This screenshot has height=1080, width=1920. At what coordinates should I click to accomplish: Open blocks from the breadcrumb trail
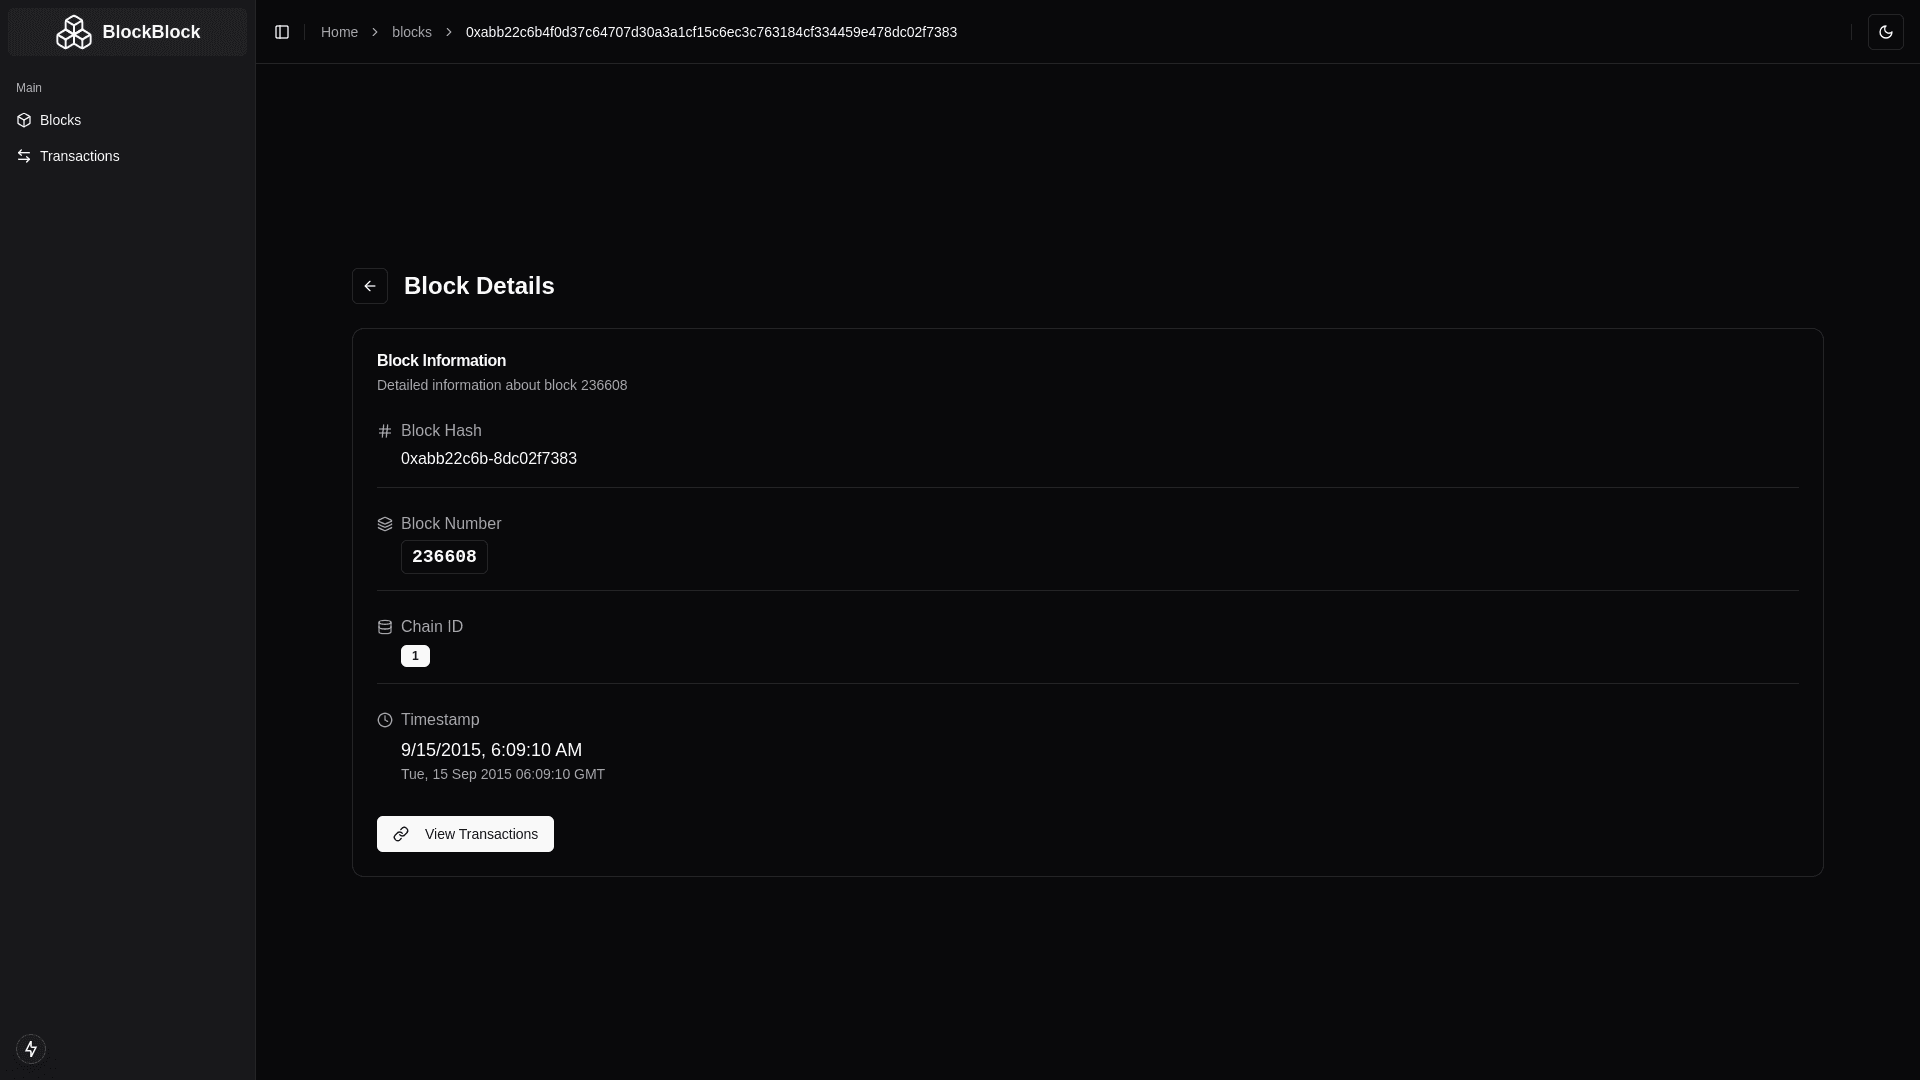point(411,31)
